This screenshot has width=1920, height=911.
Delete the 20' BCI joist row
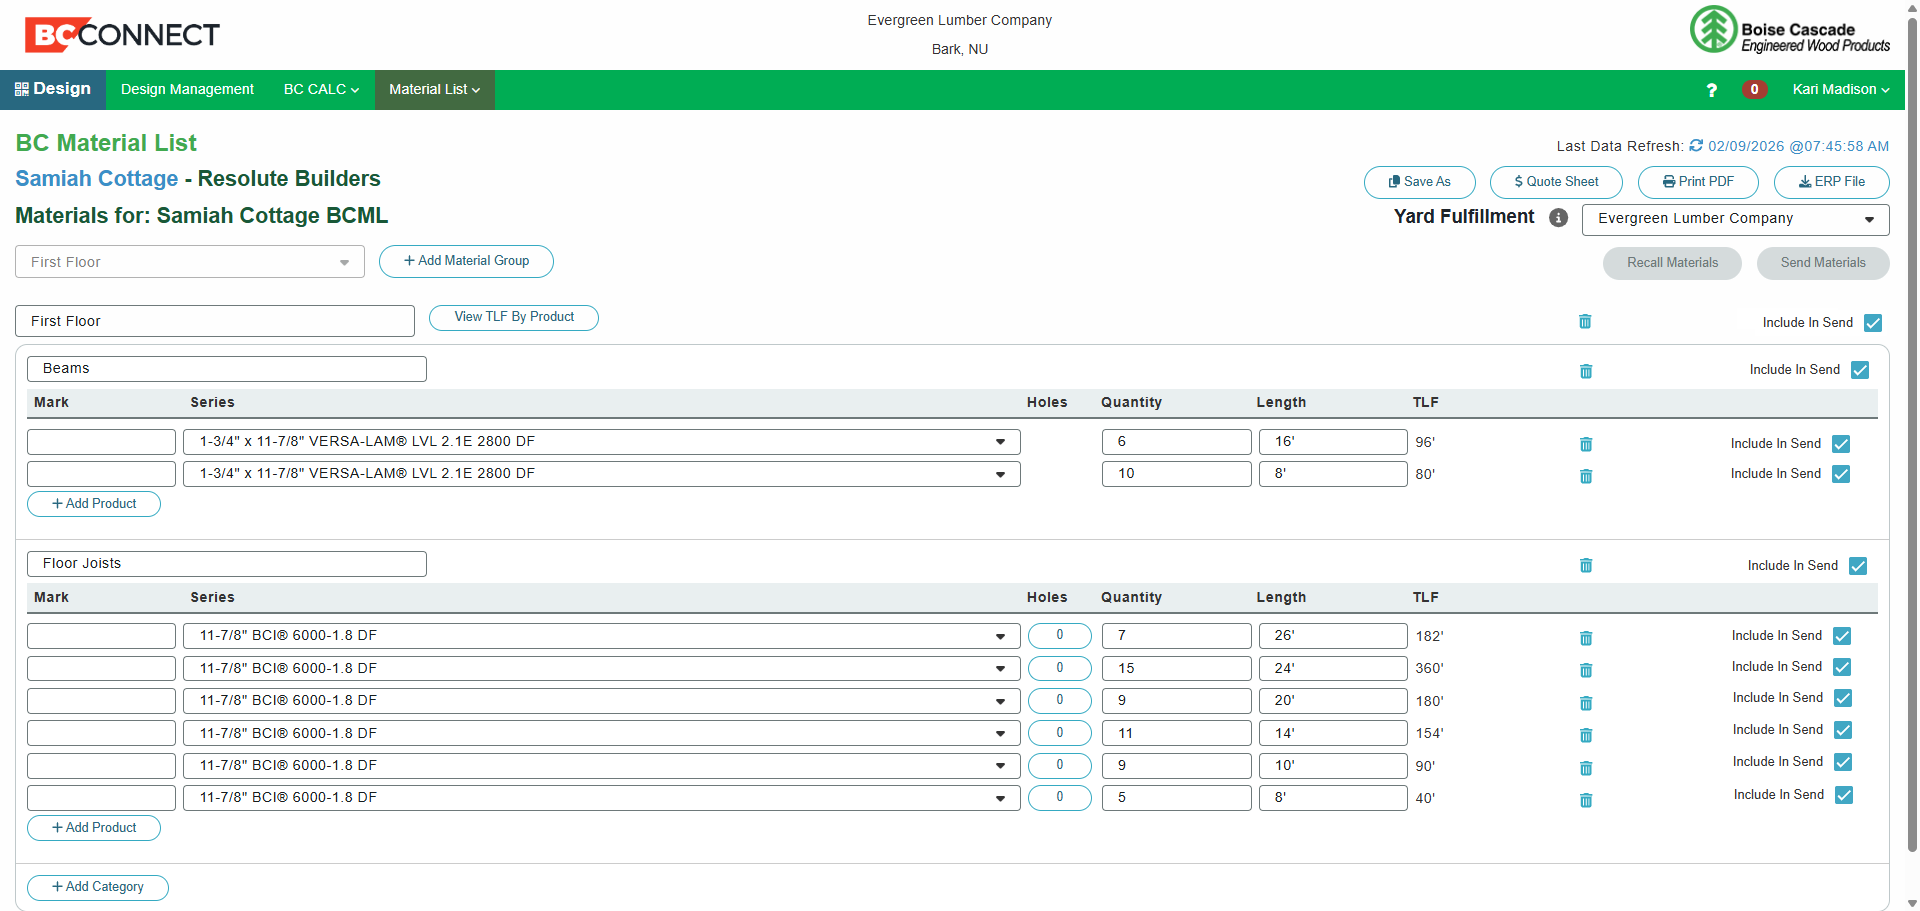[1586, 703]
